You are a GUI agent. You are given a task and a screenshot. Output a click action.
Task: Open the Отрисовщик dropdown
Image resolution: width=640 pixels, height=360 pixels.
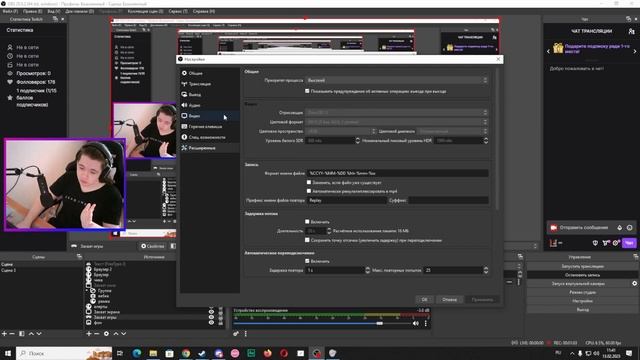coord(396,112)
